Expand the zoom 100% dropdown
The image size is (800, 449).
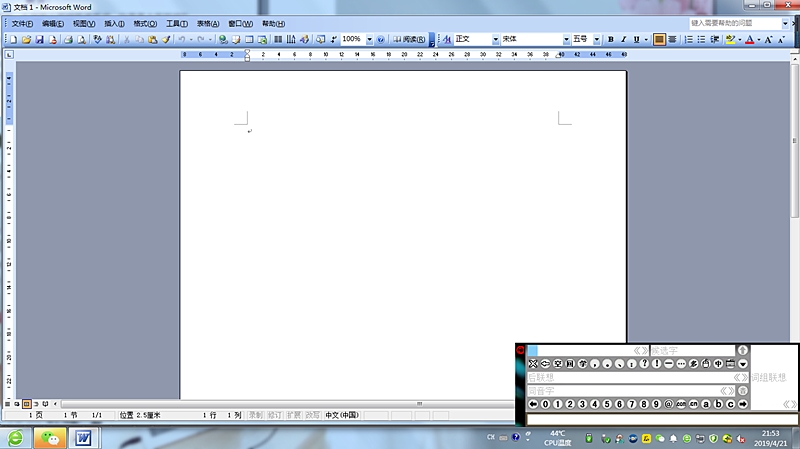[x=369, y=40]
